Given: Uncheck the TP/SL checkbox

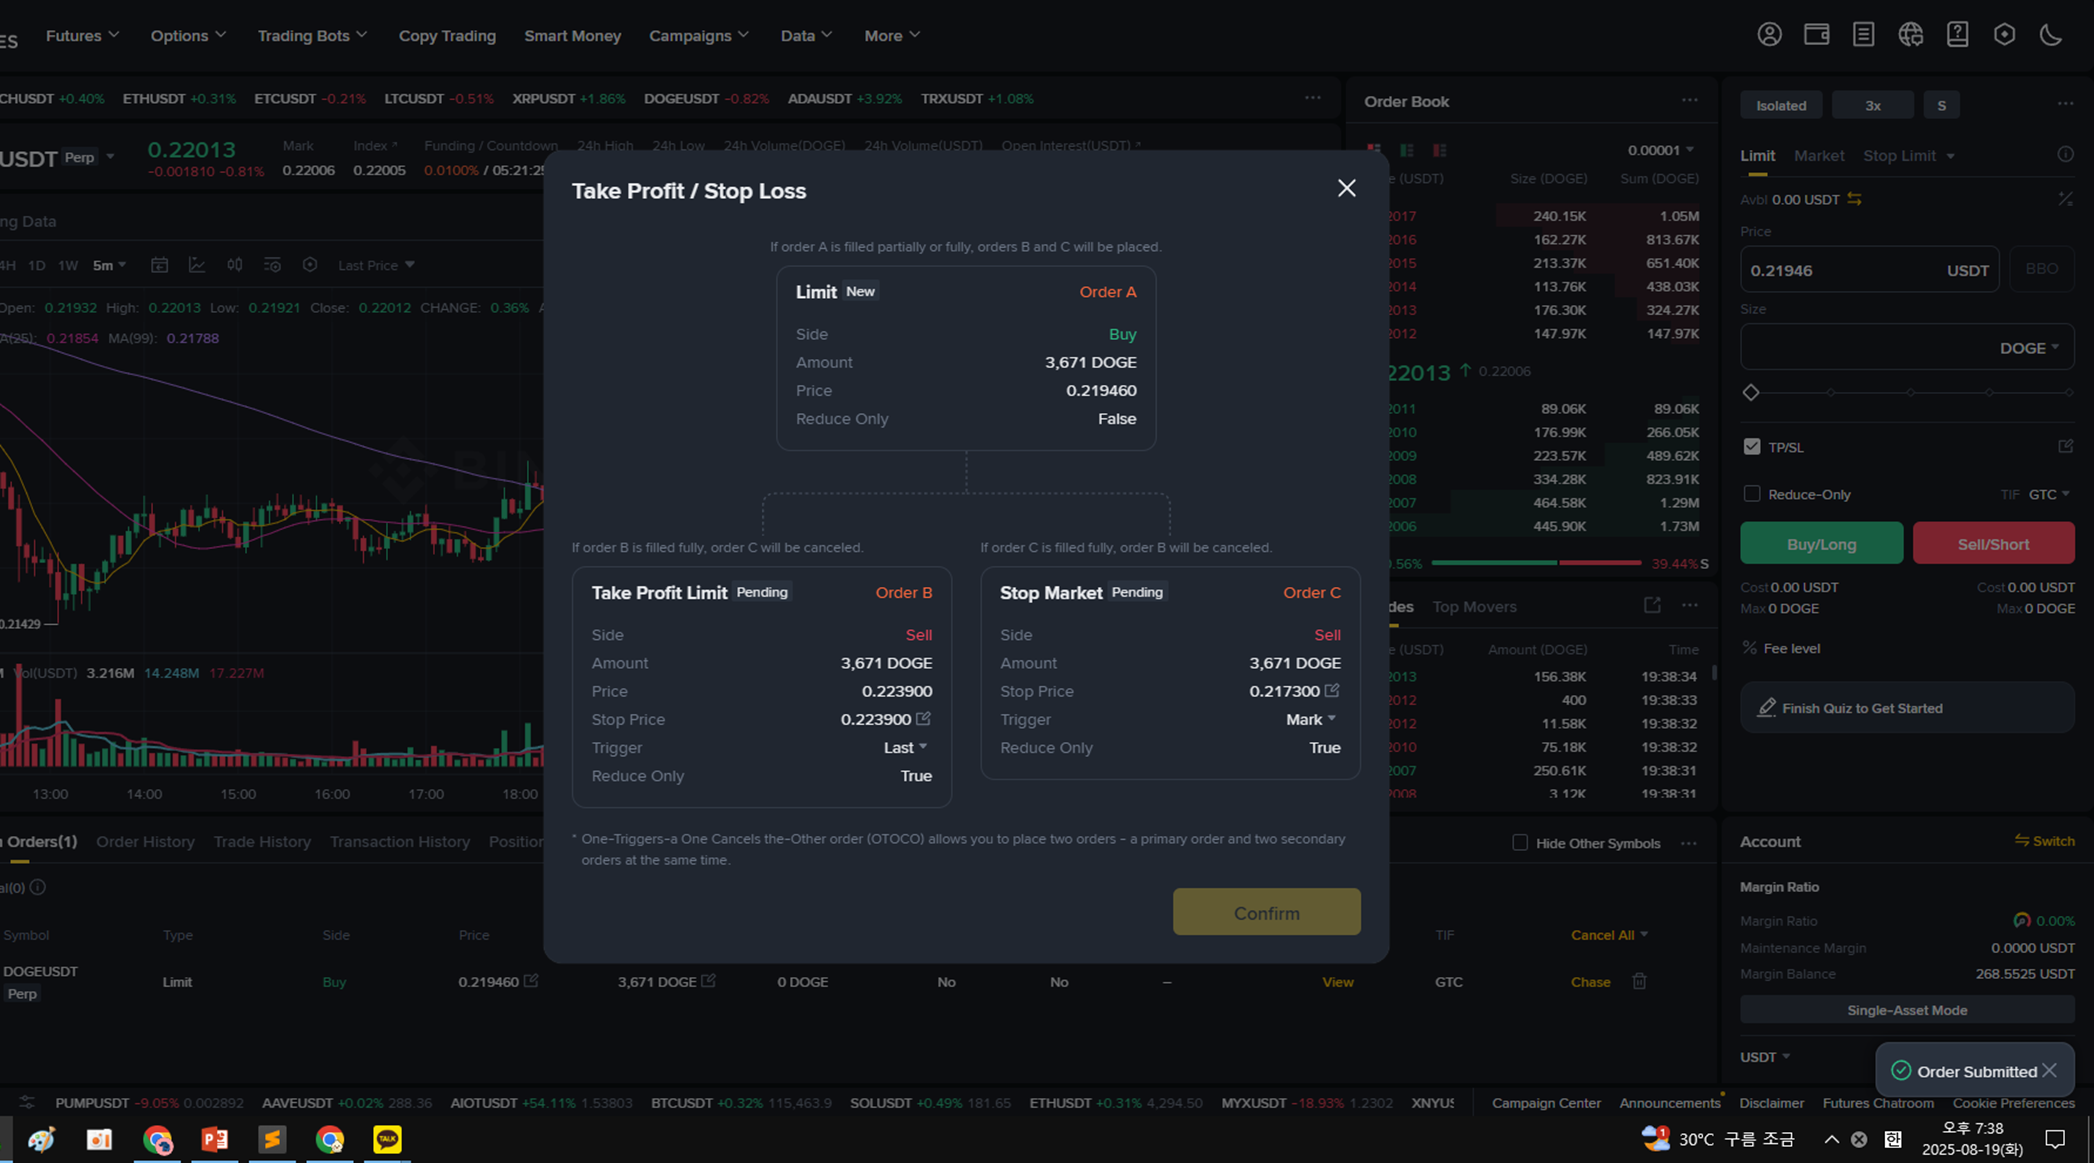Looking at the screenshot, I should click(1751, 447).
